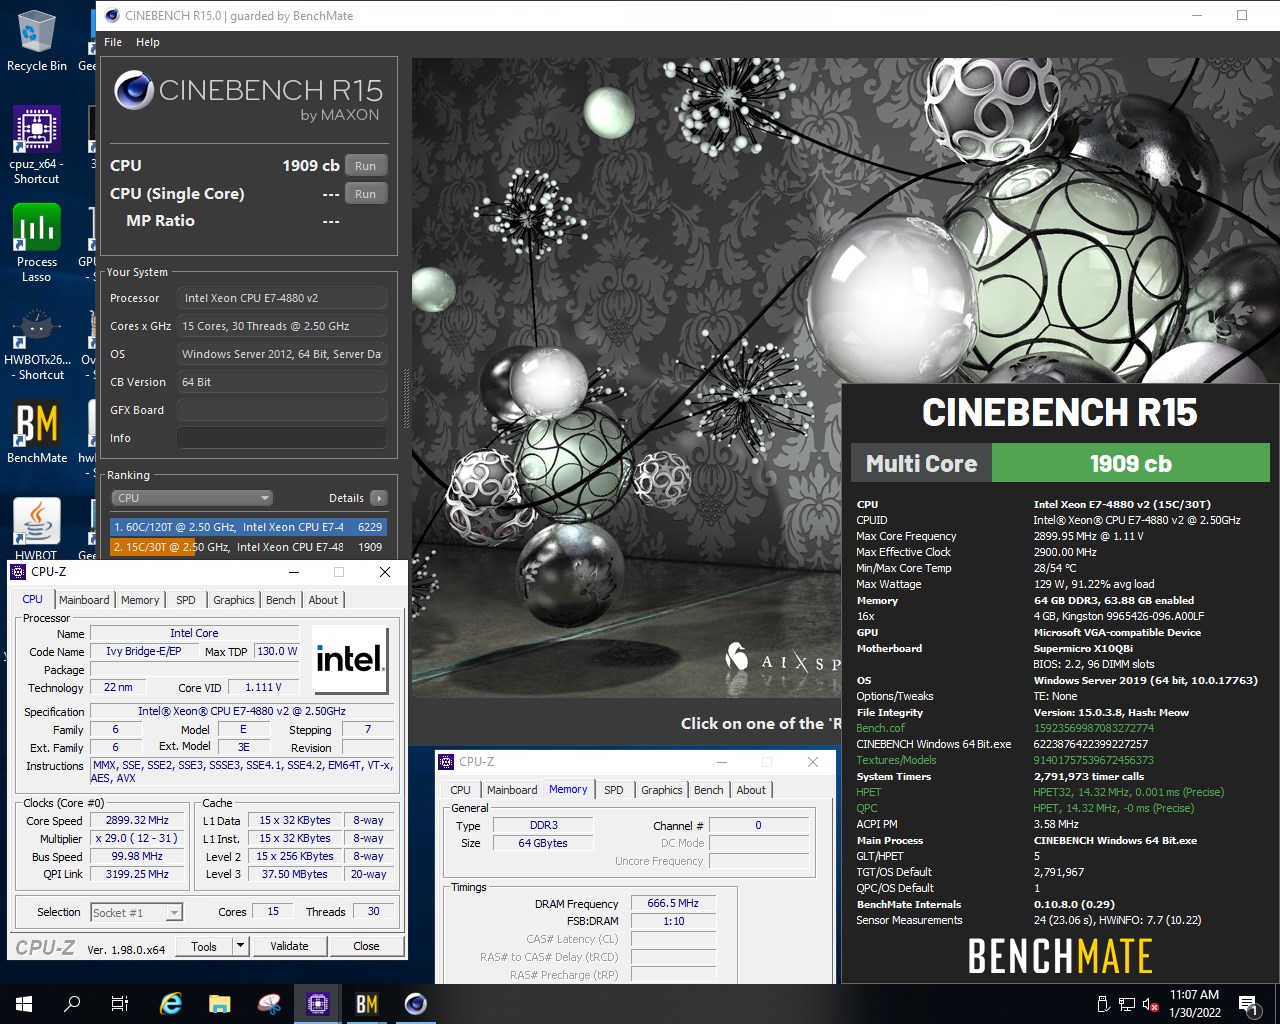Select Graphics tab in second CPU-Z window
Image resolution: width=1280 pixels, height=1024 pixels.
662,790
